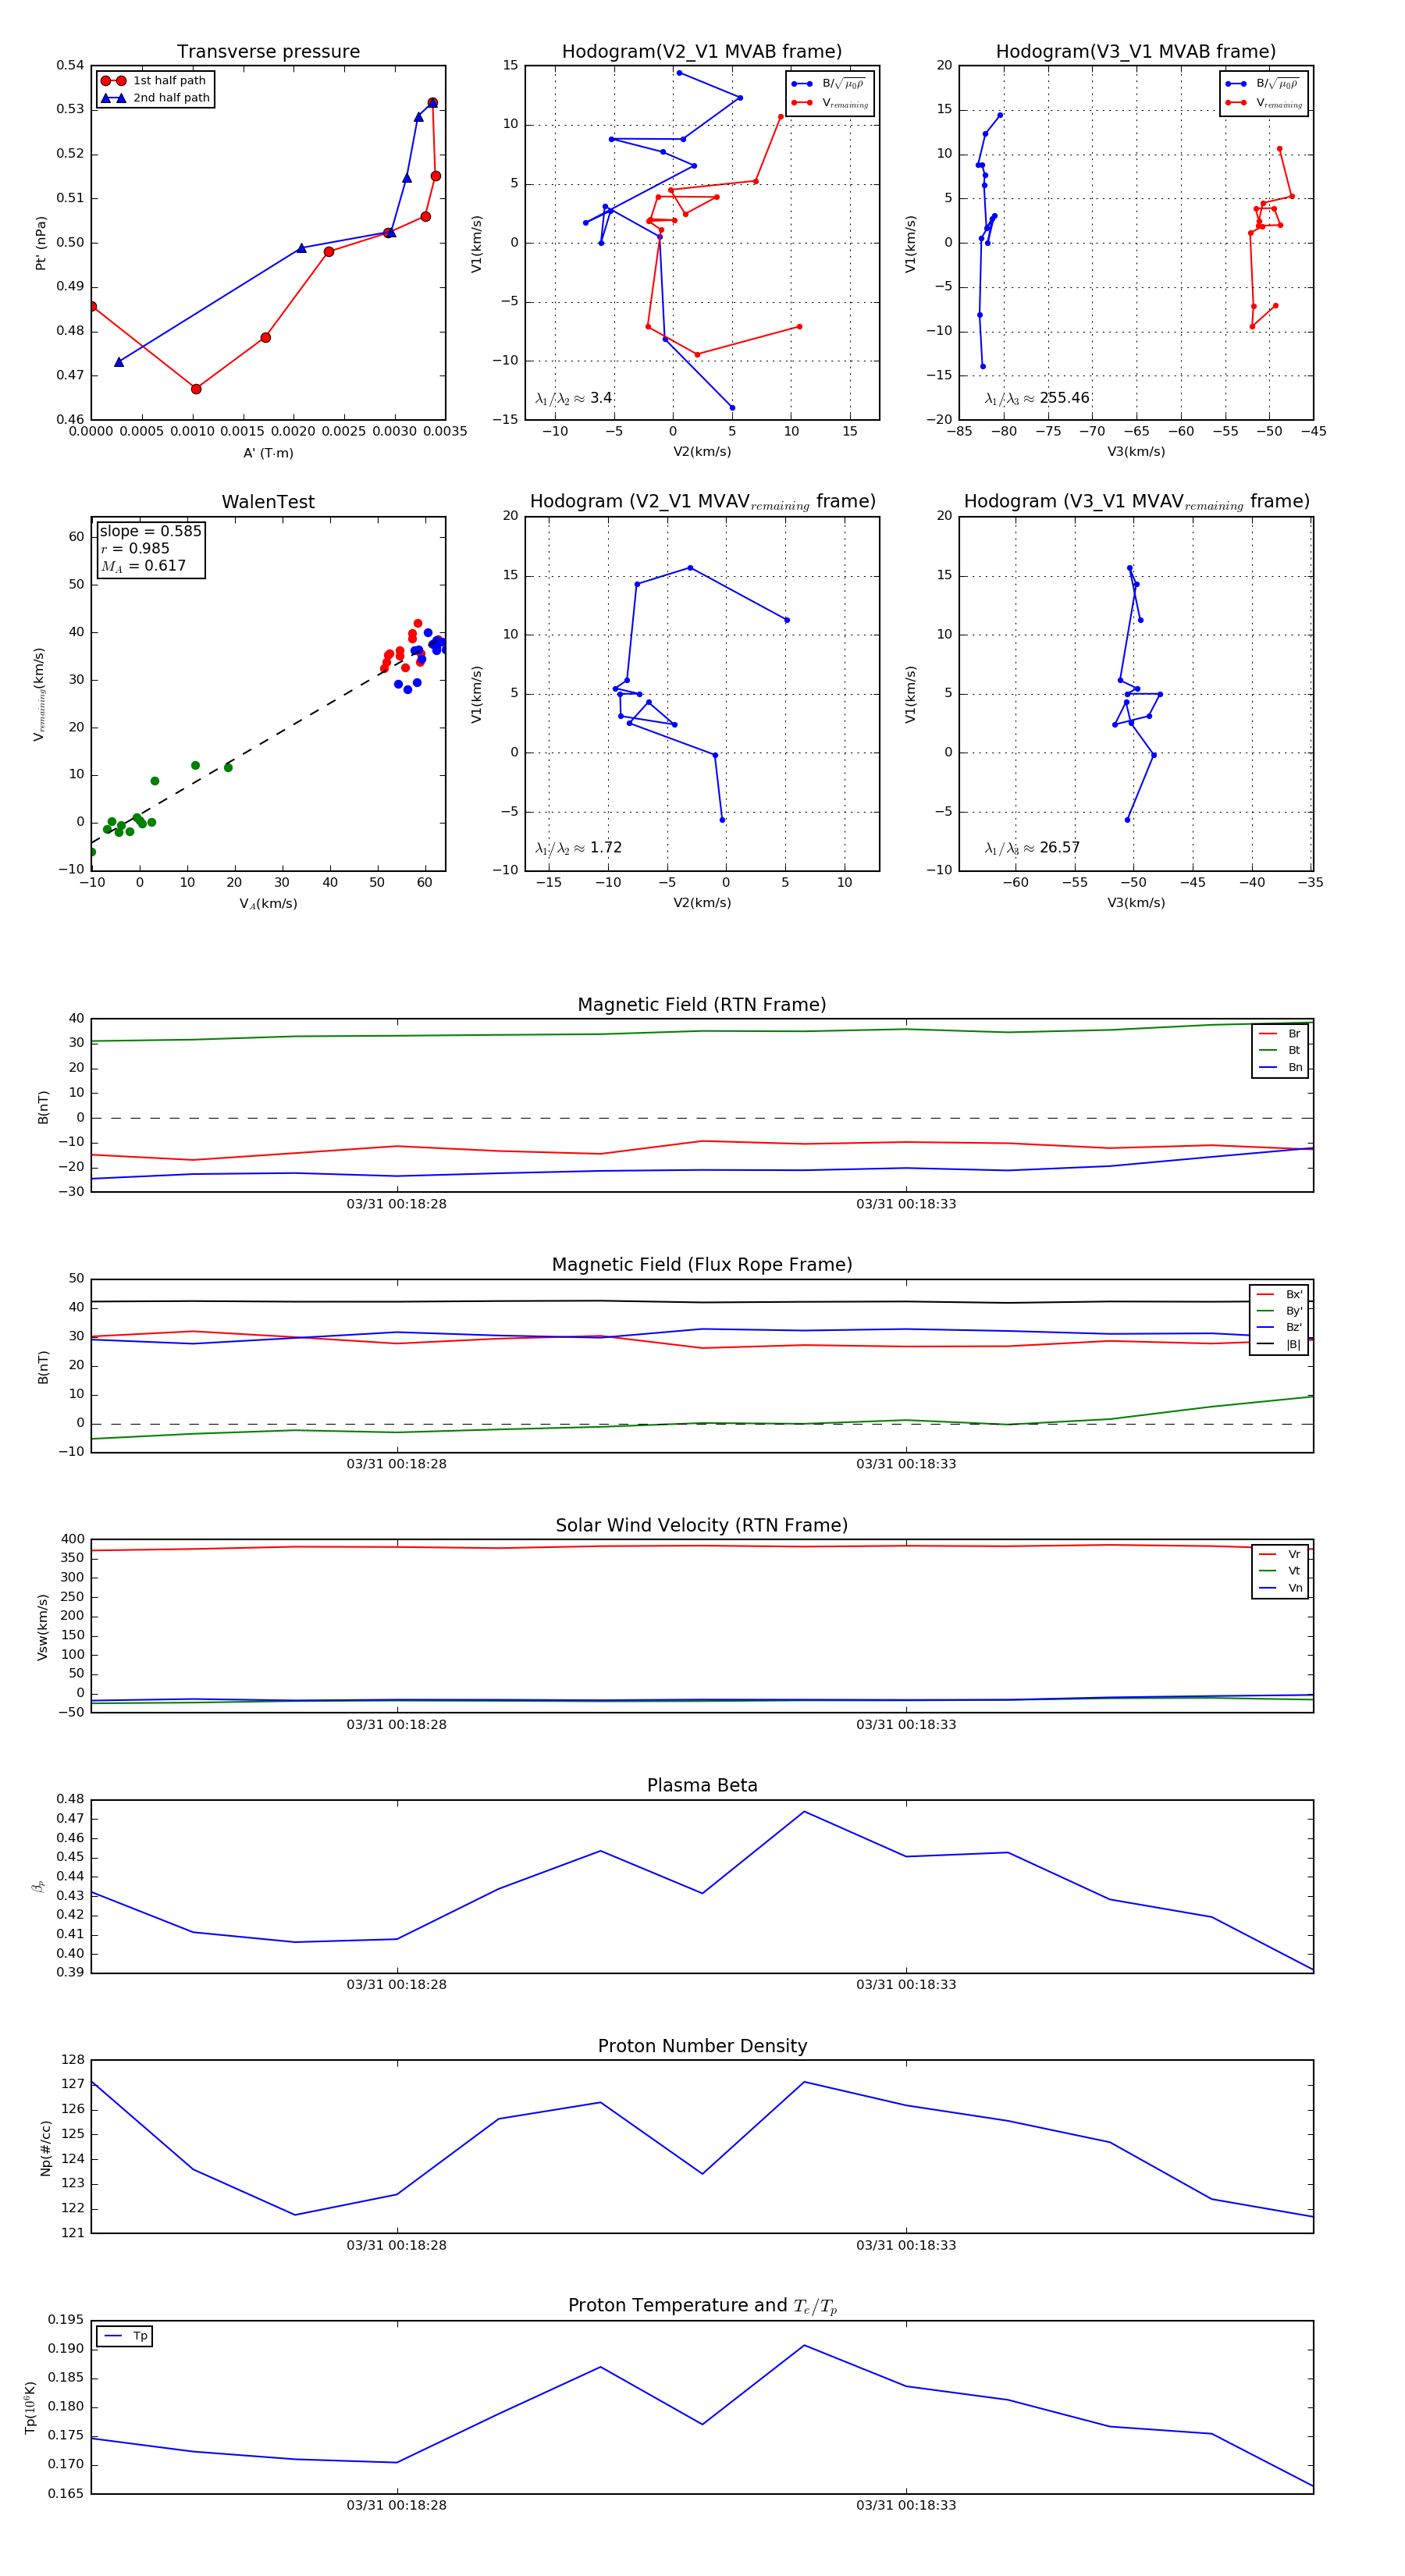Click the 'λ1/λ3 ≈ 26.57' annotation
The width and height of the screenshot is (1405, 2576).
tap(1032, 848)
